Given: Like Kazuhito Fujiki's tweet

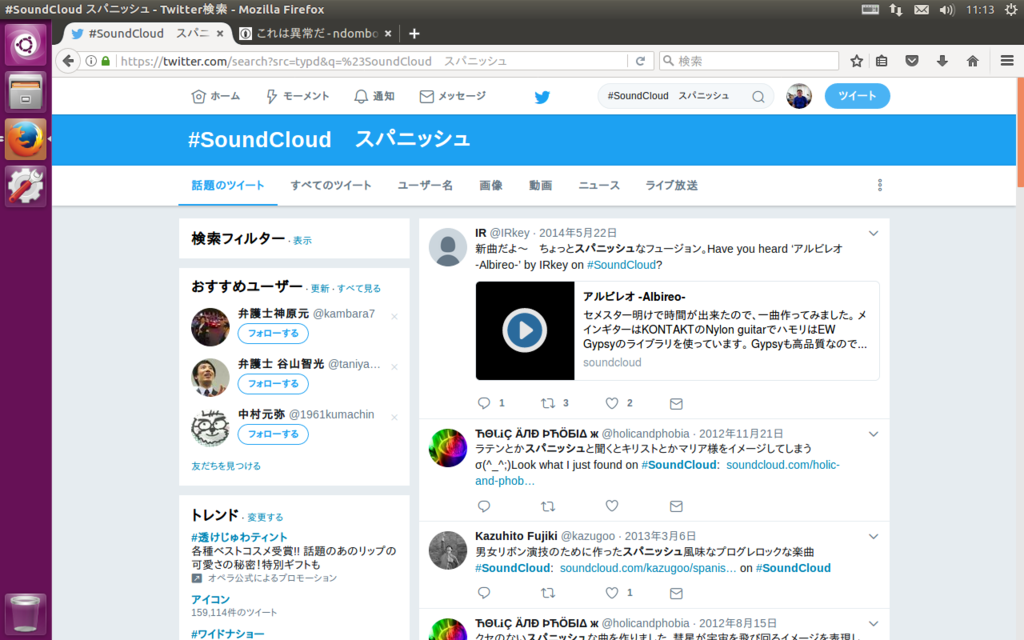Looking at the screenshot, I should coord(612,592).
